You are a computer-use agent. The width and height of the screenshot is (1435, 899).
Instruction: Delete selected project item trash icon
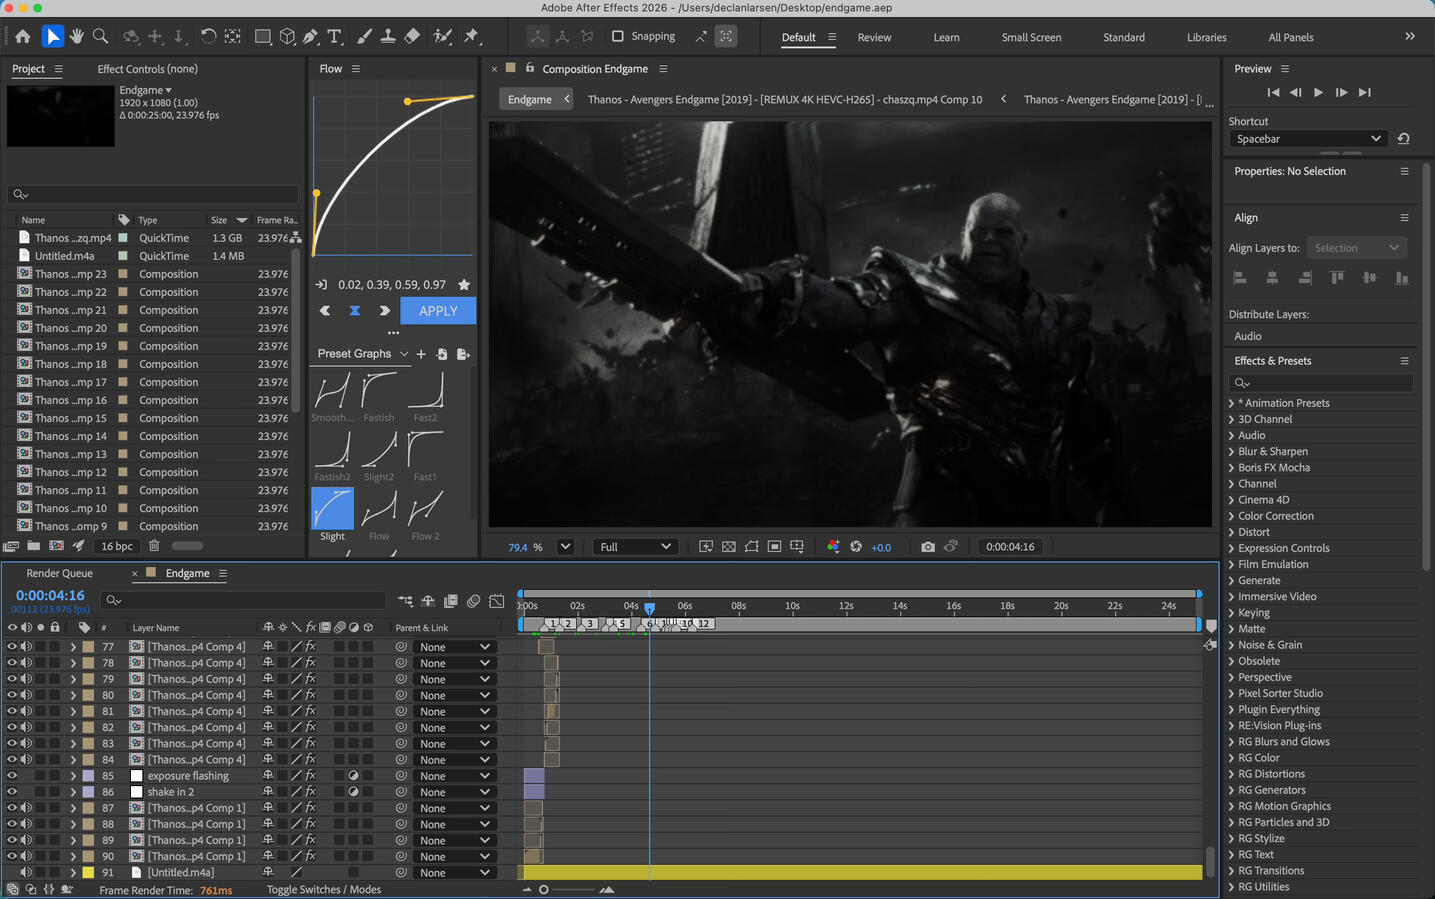coord(154,546)
